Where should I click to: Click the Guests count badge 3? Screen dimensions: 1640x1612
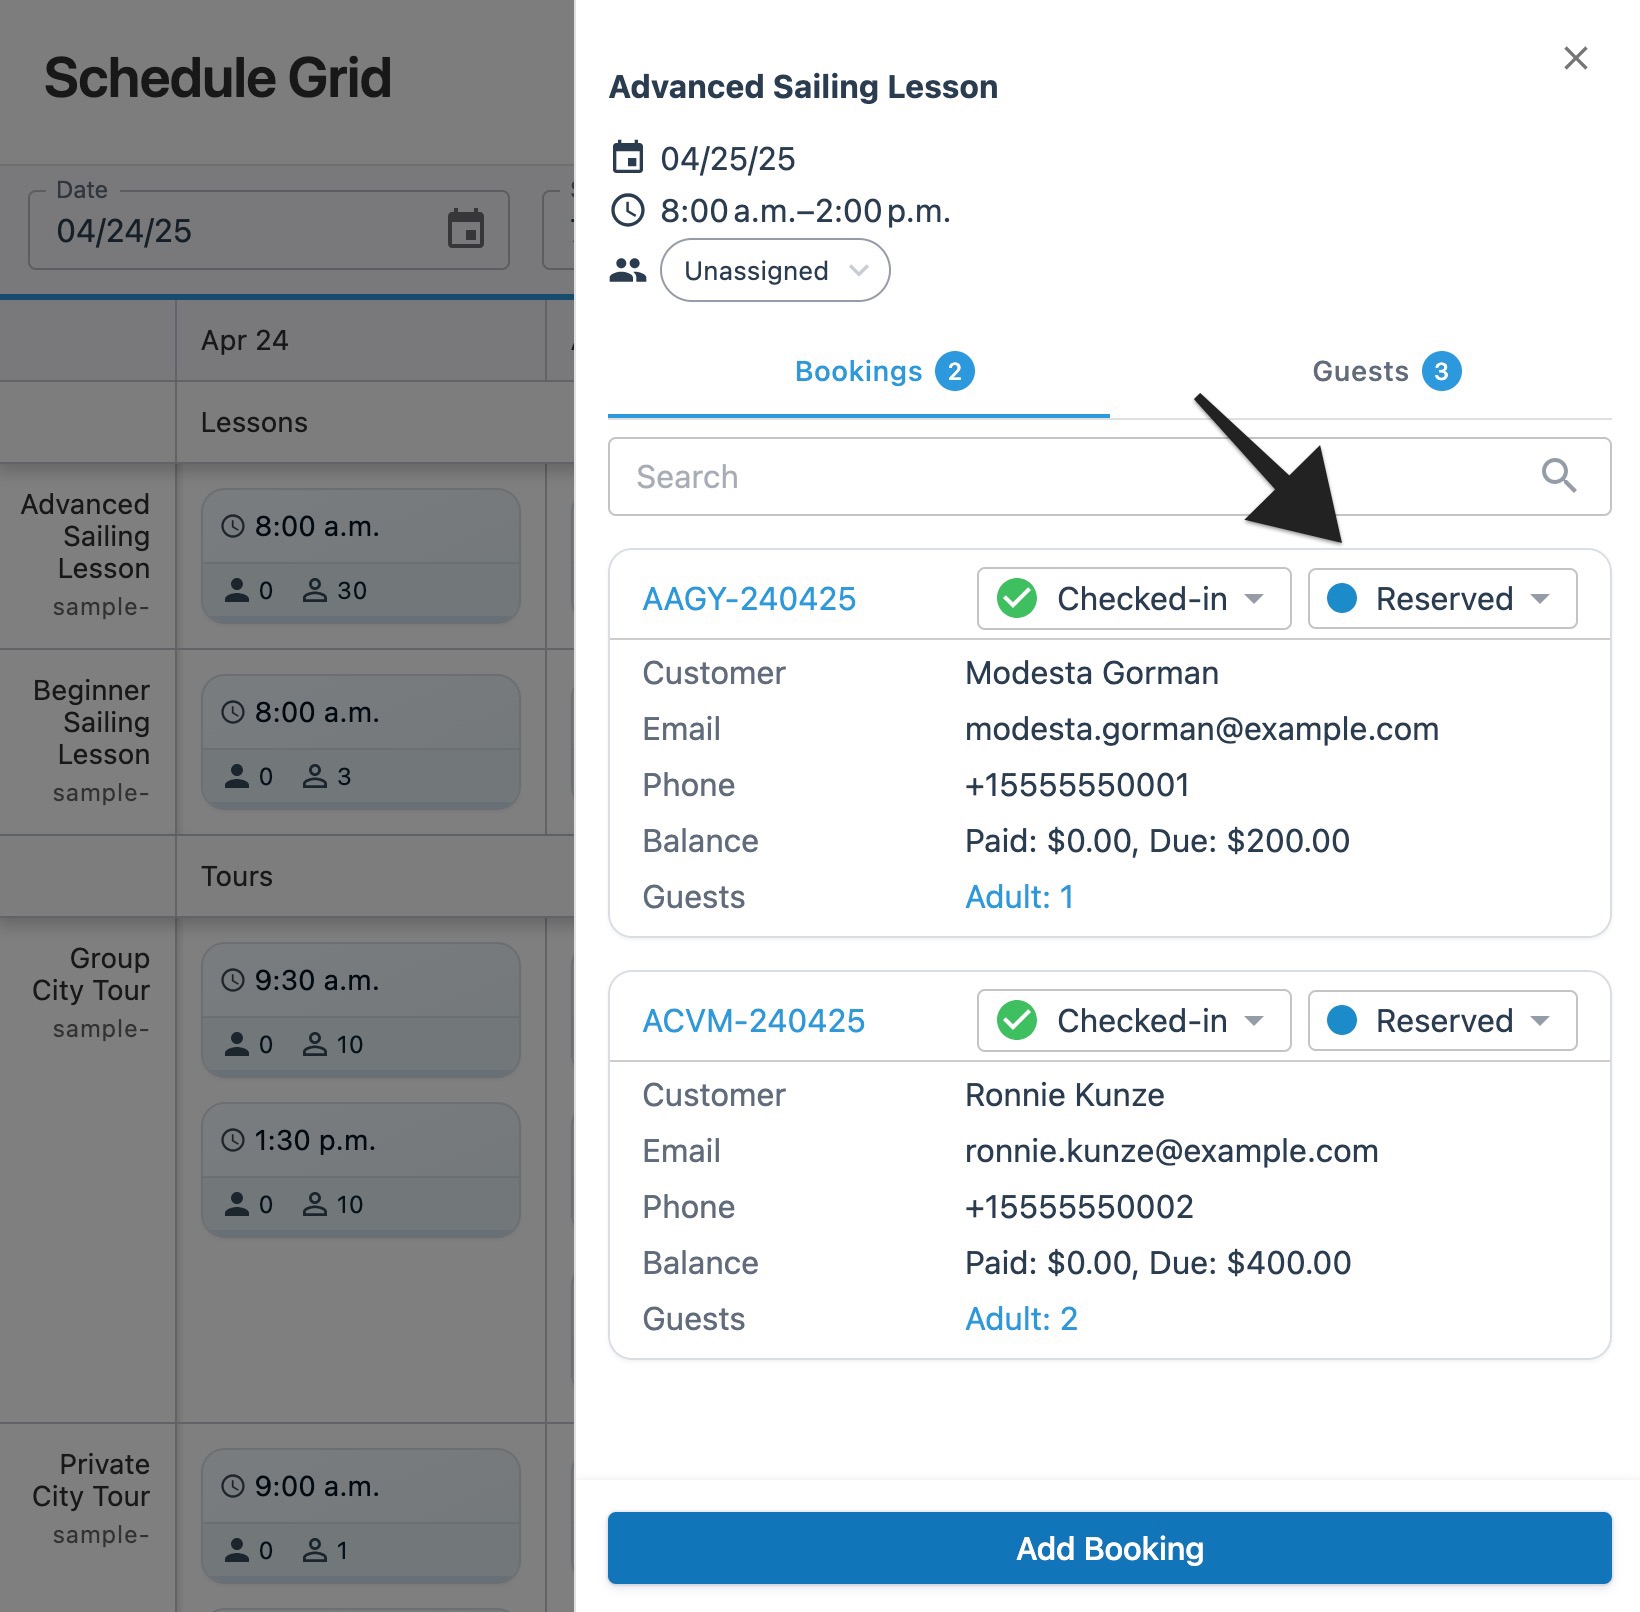(1442, 371)
